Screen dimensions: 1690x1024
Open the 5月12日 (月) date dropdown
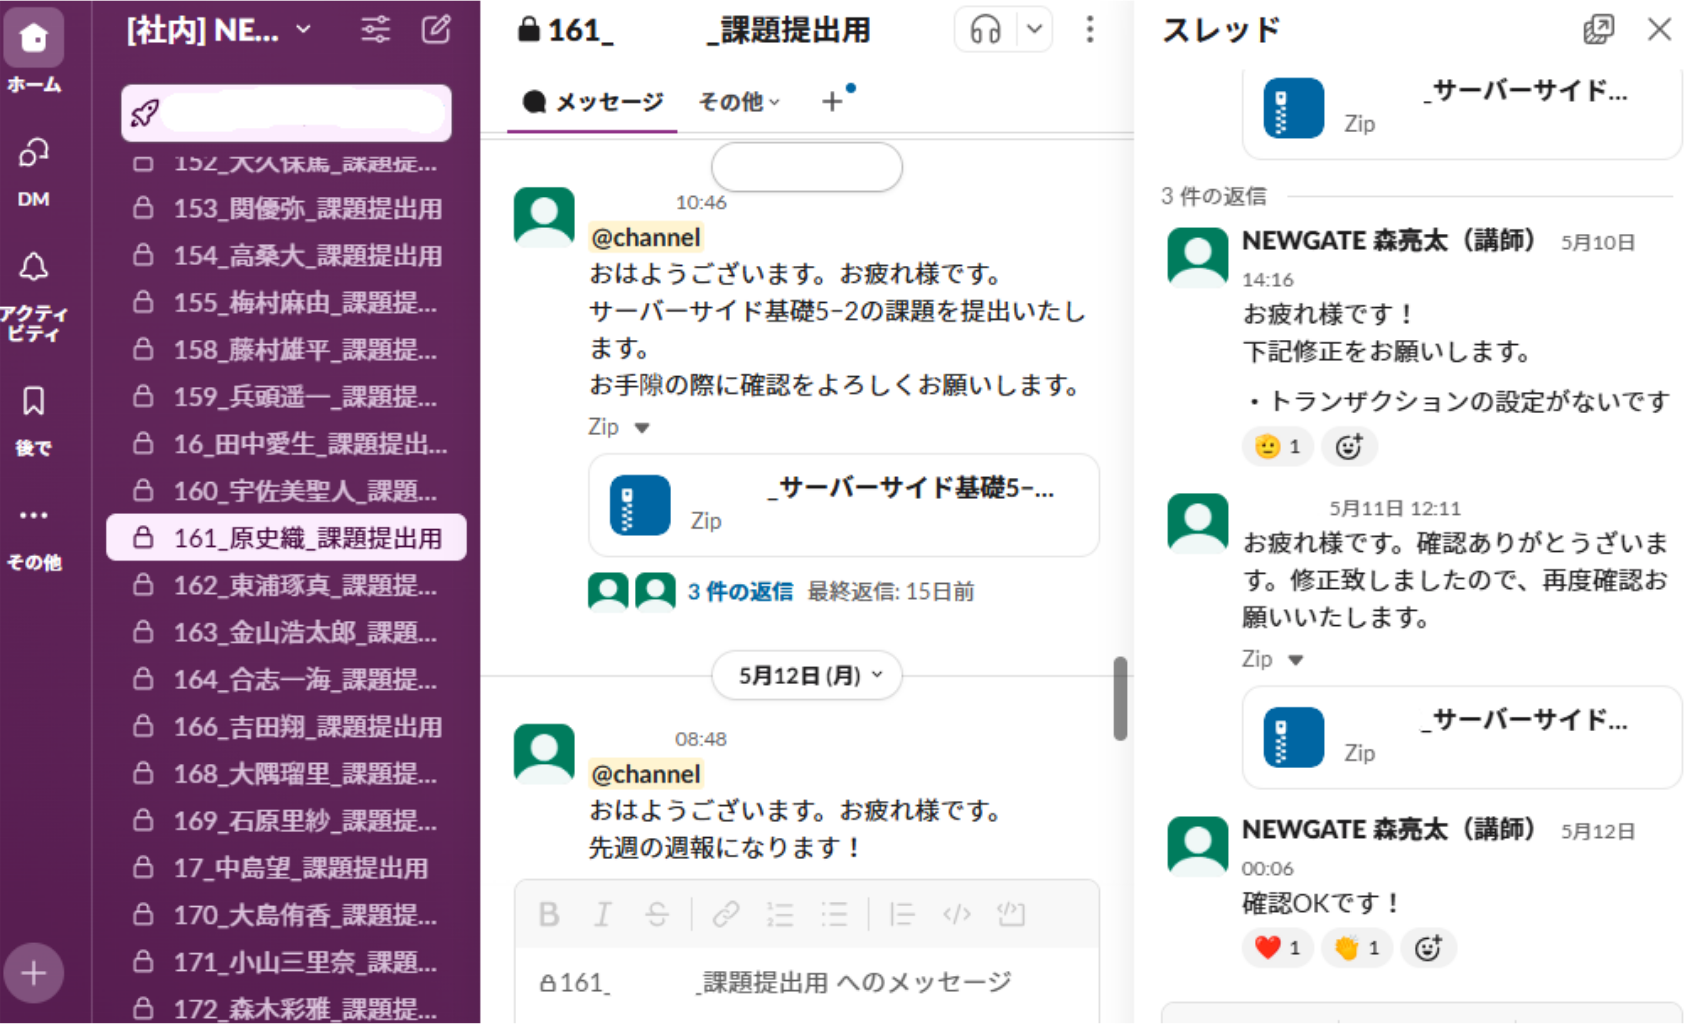(x=807, y=676)
